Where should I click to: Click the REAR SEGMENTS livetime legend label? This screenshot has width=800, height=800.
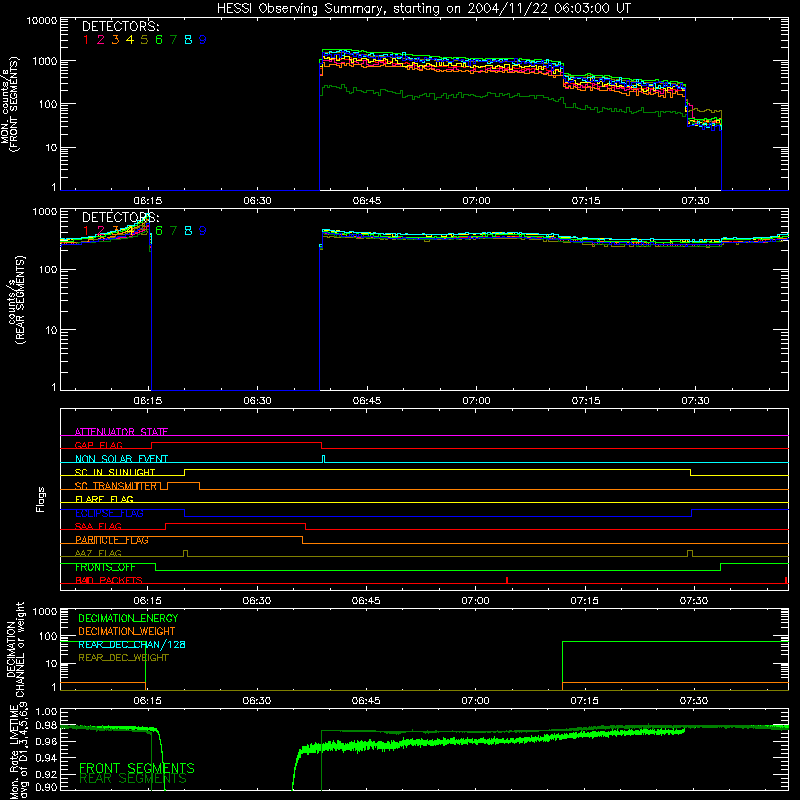click(x=133, y=779)
